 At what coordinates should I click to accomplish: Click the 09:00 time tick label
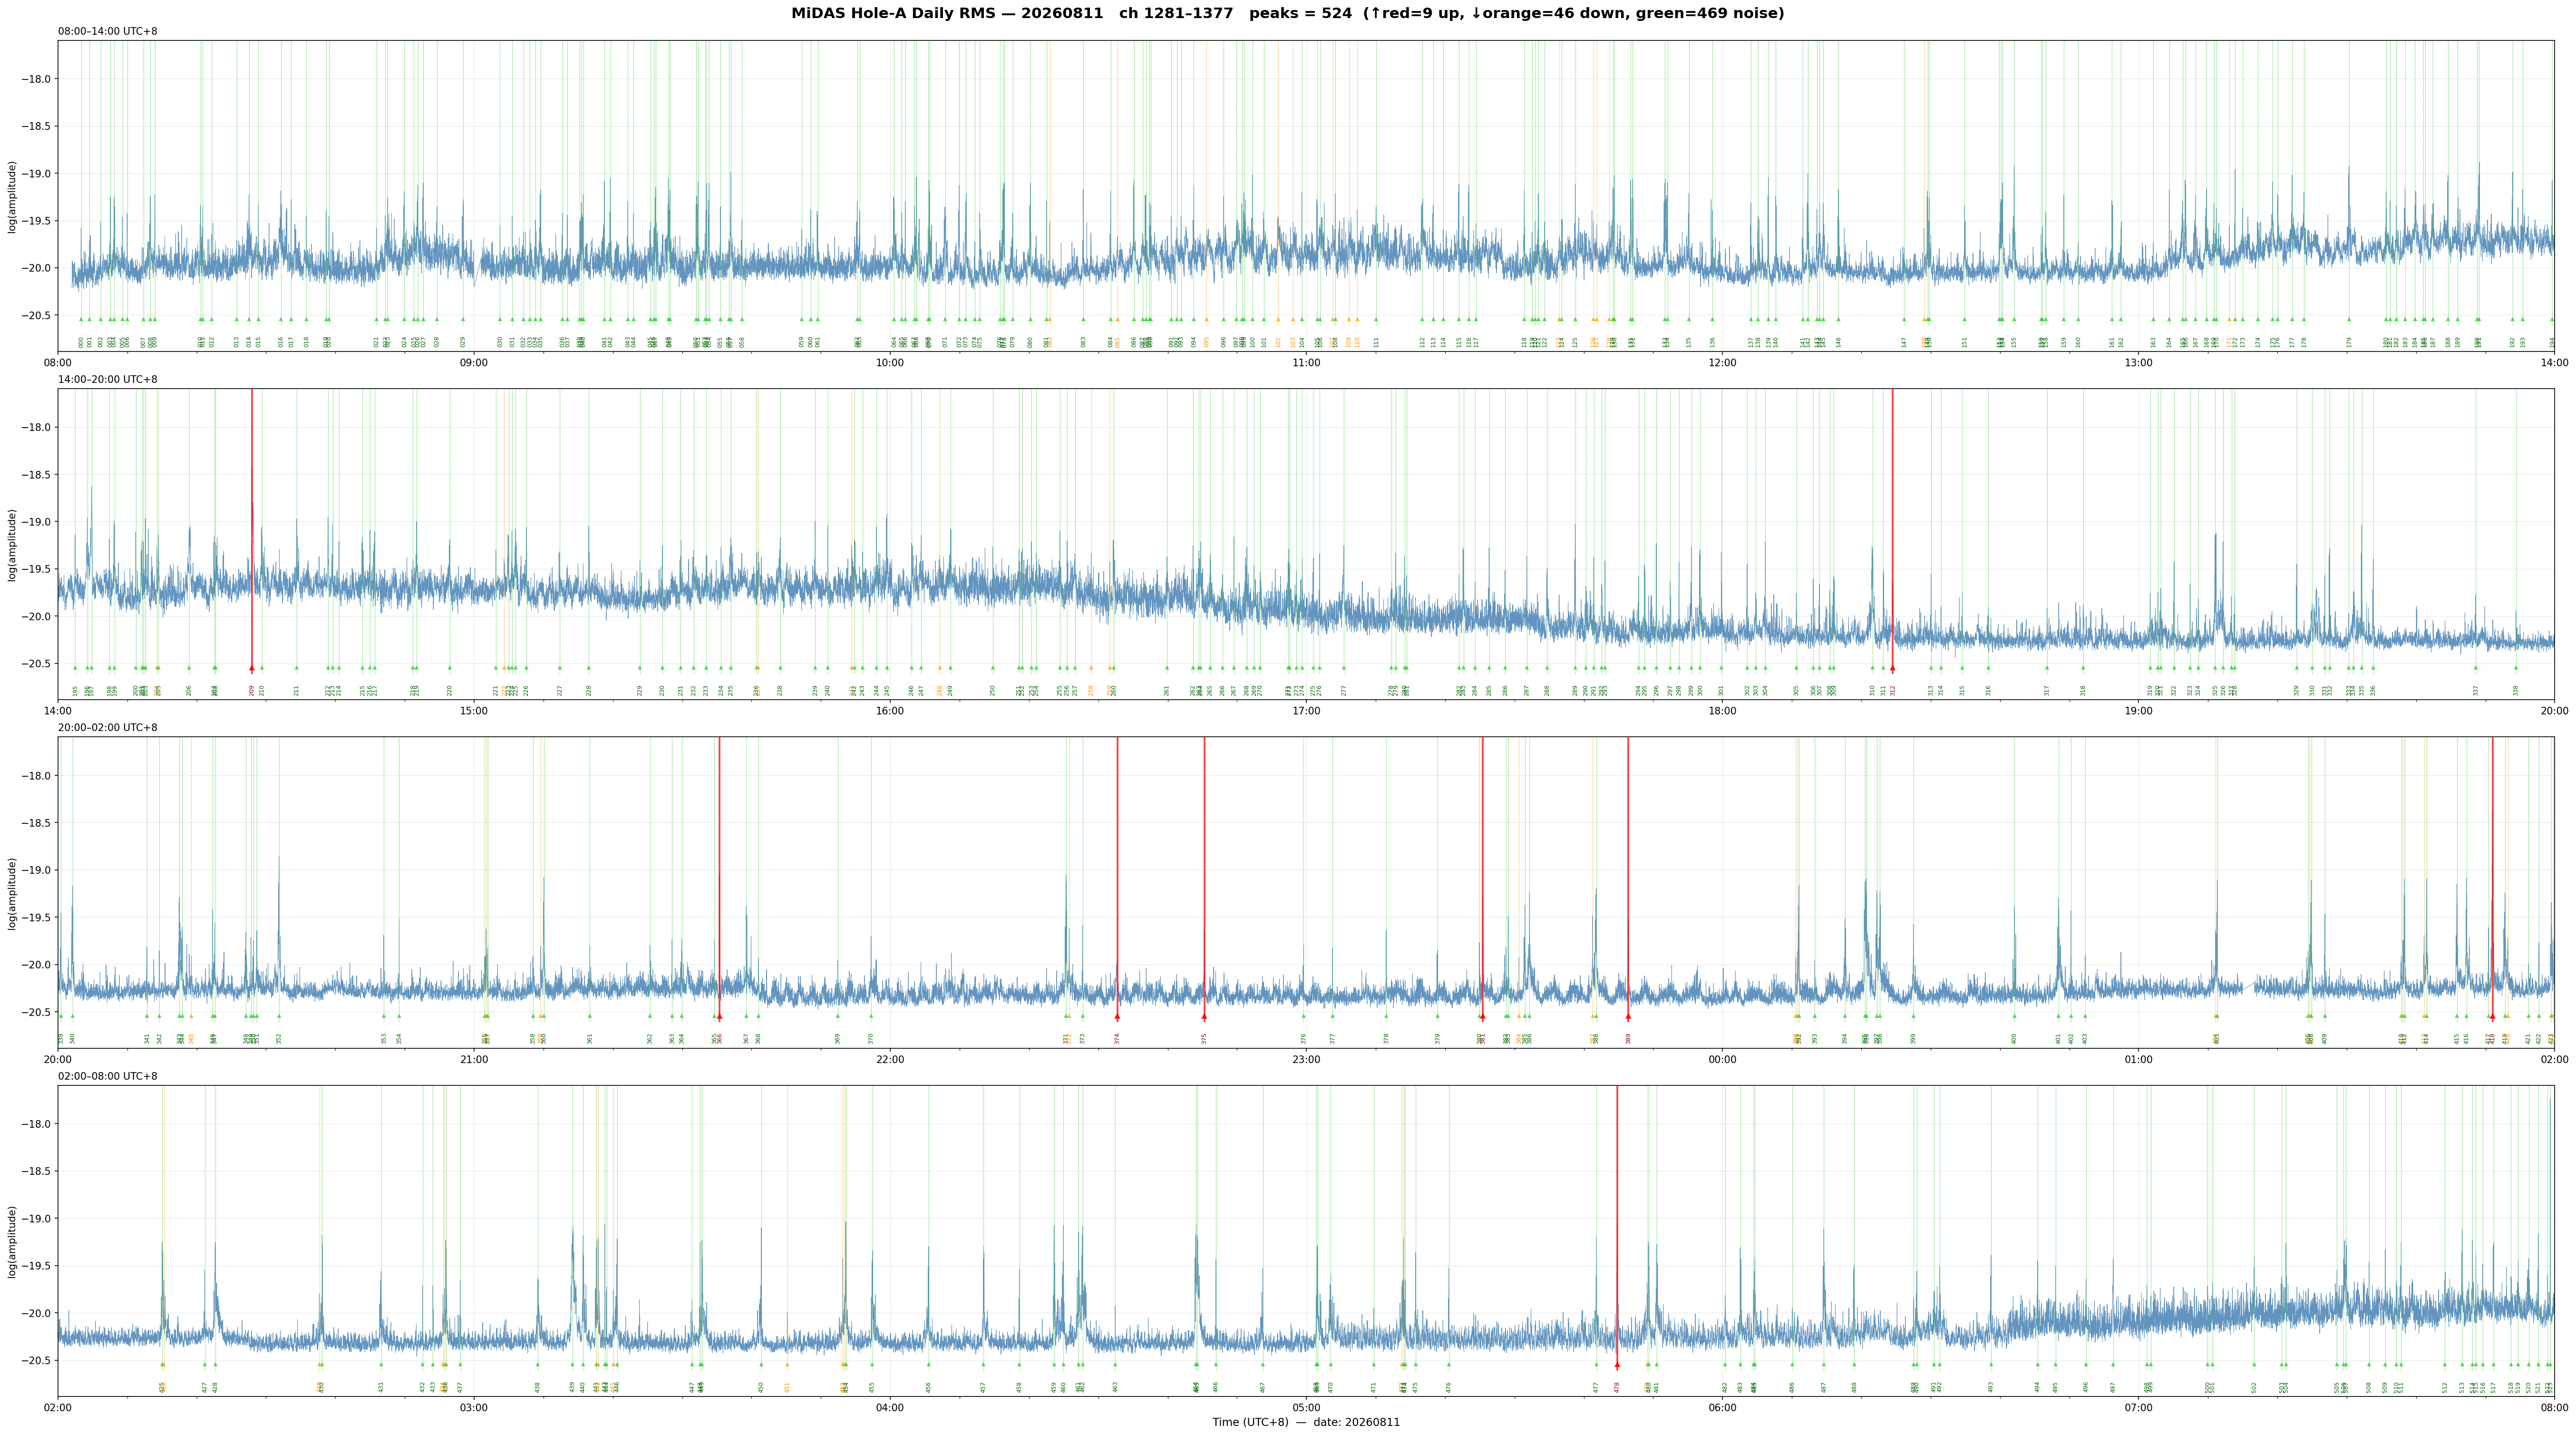point(474,363)
